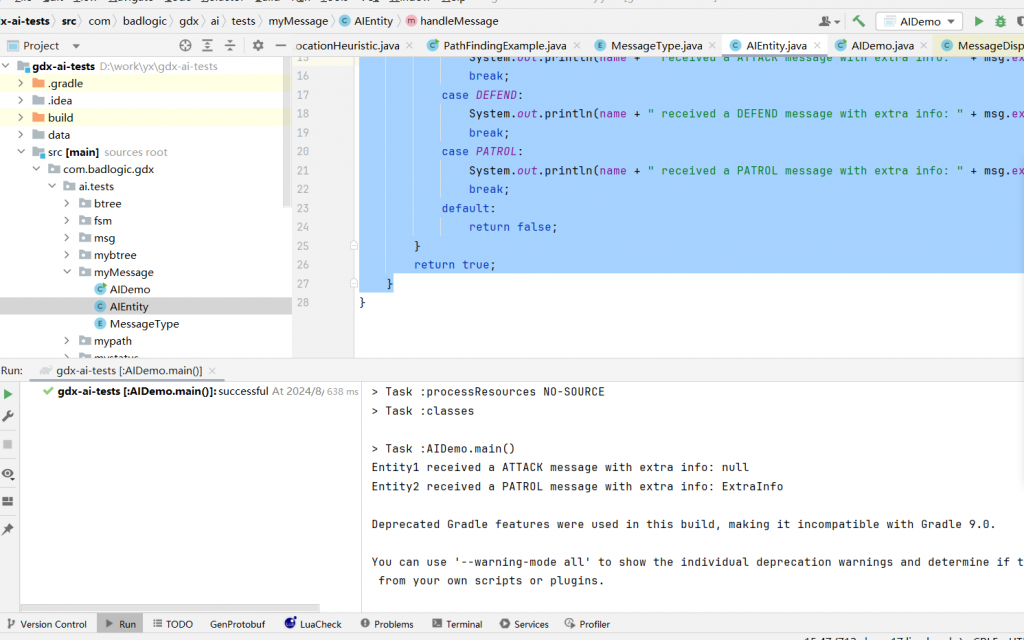The width and height of the screenshot is (1024, 640).
Task: Rerun using the Run panel's green arrow
Action: [8, 394]
